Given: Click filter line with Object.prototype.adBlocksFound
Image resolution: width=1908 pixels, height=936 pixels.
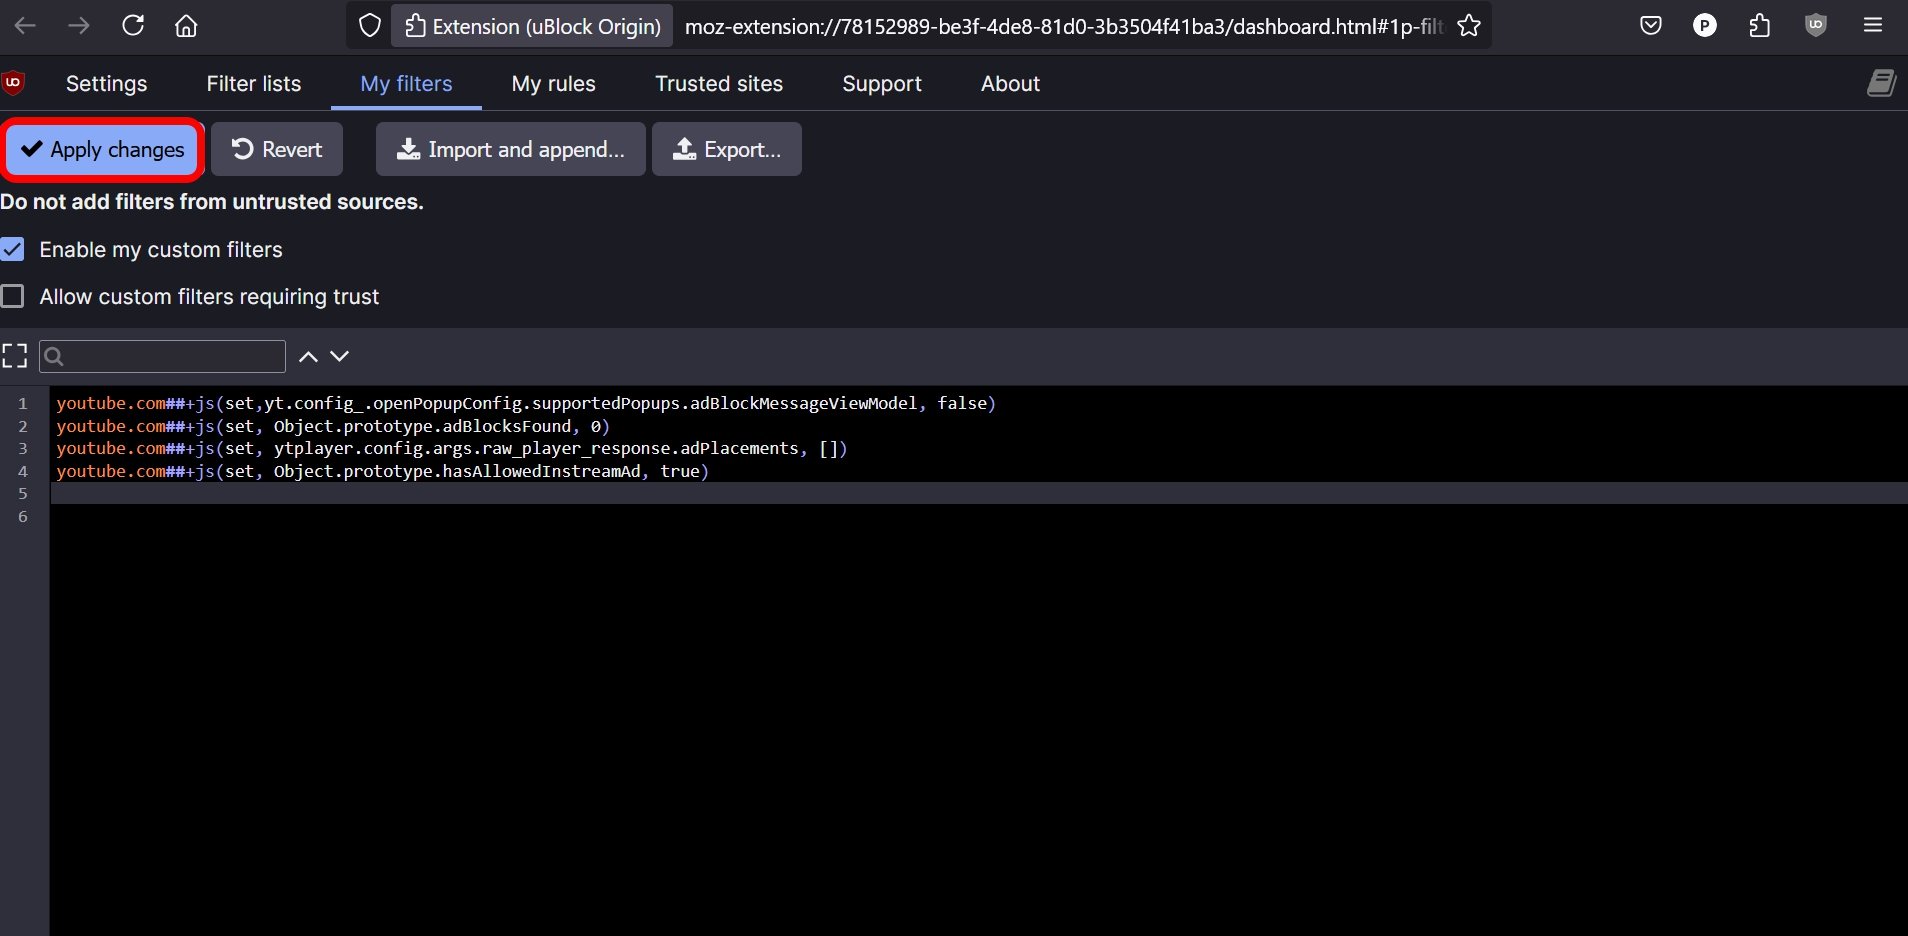Looking at the screenshot, I should [x=333, y=426].
